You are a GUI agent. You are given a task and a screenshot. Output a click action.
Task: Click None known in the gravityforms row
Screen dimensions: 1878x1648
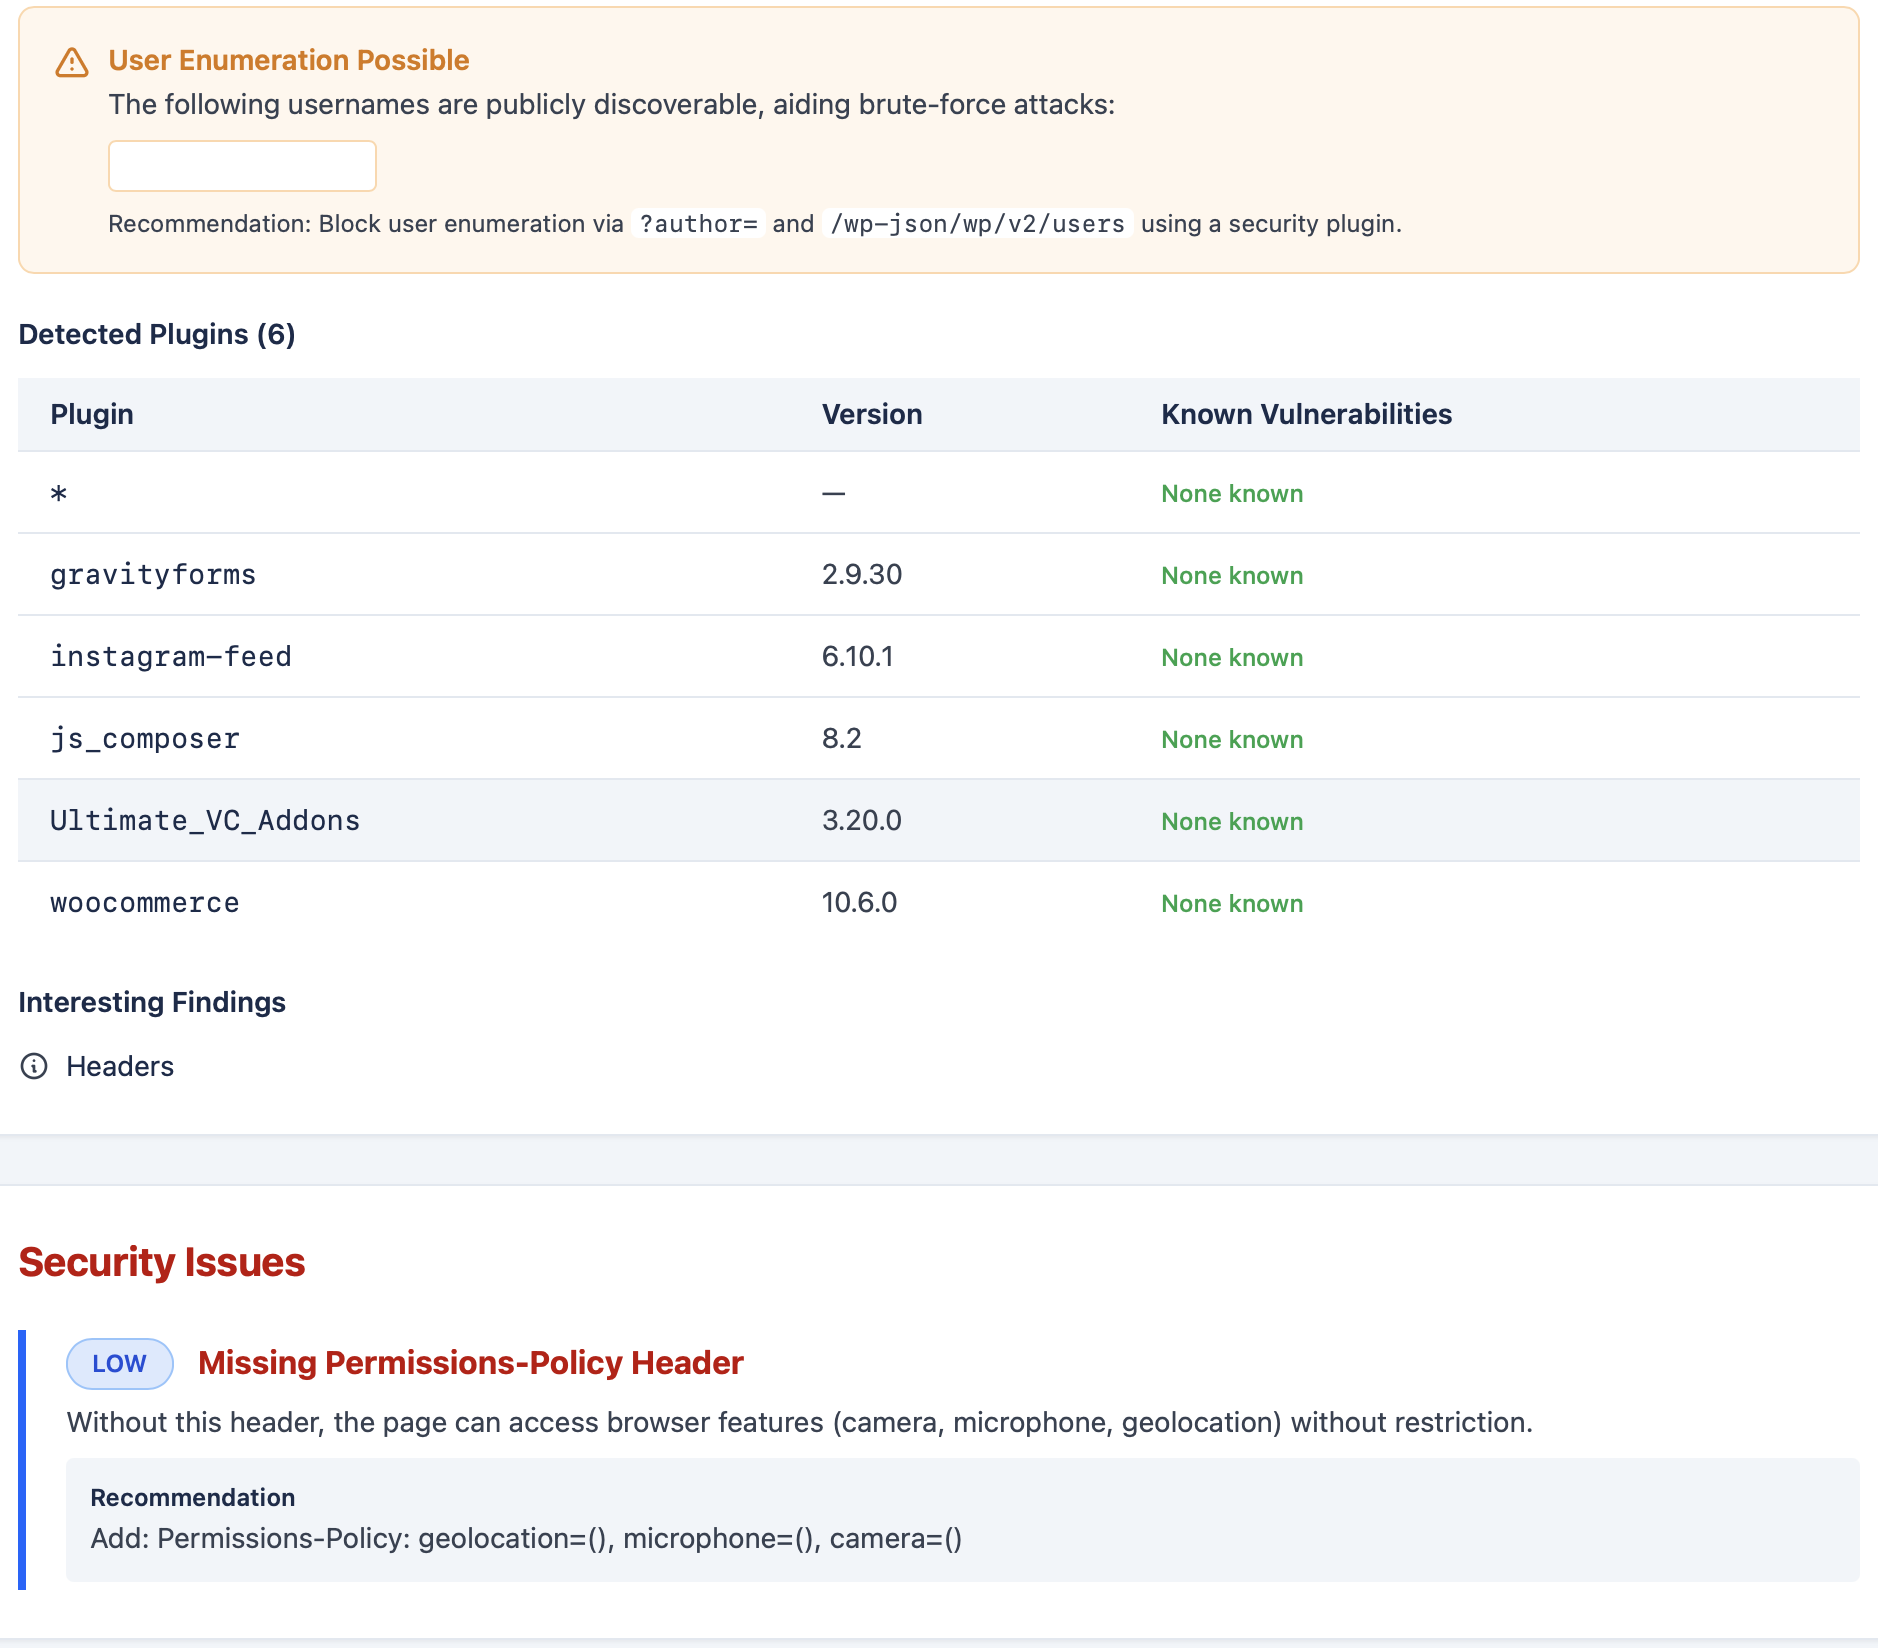point(1232,576)
